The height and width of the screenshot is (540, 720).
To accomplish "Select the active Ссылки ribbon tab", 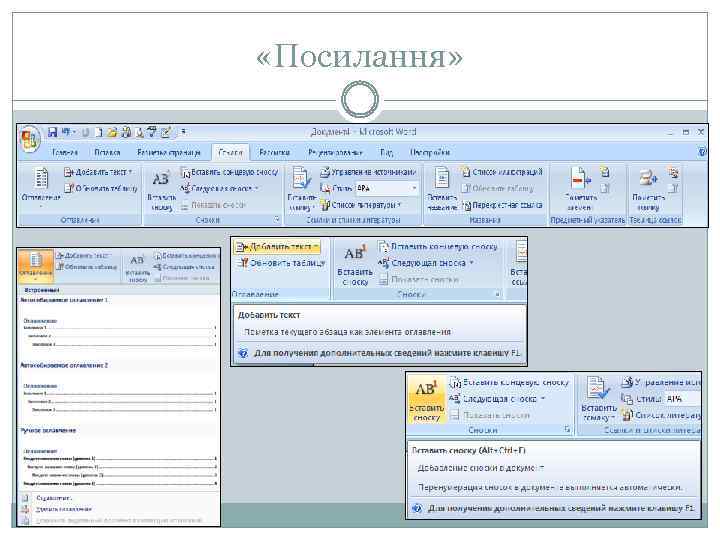I will click(x=231, y=152).
